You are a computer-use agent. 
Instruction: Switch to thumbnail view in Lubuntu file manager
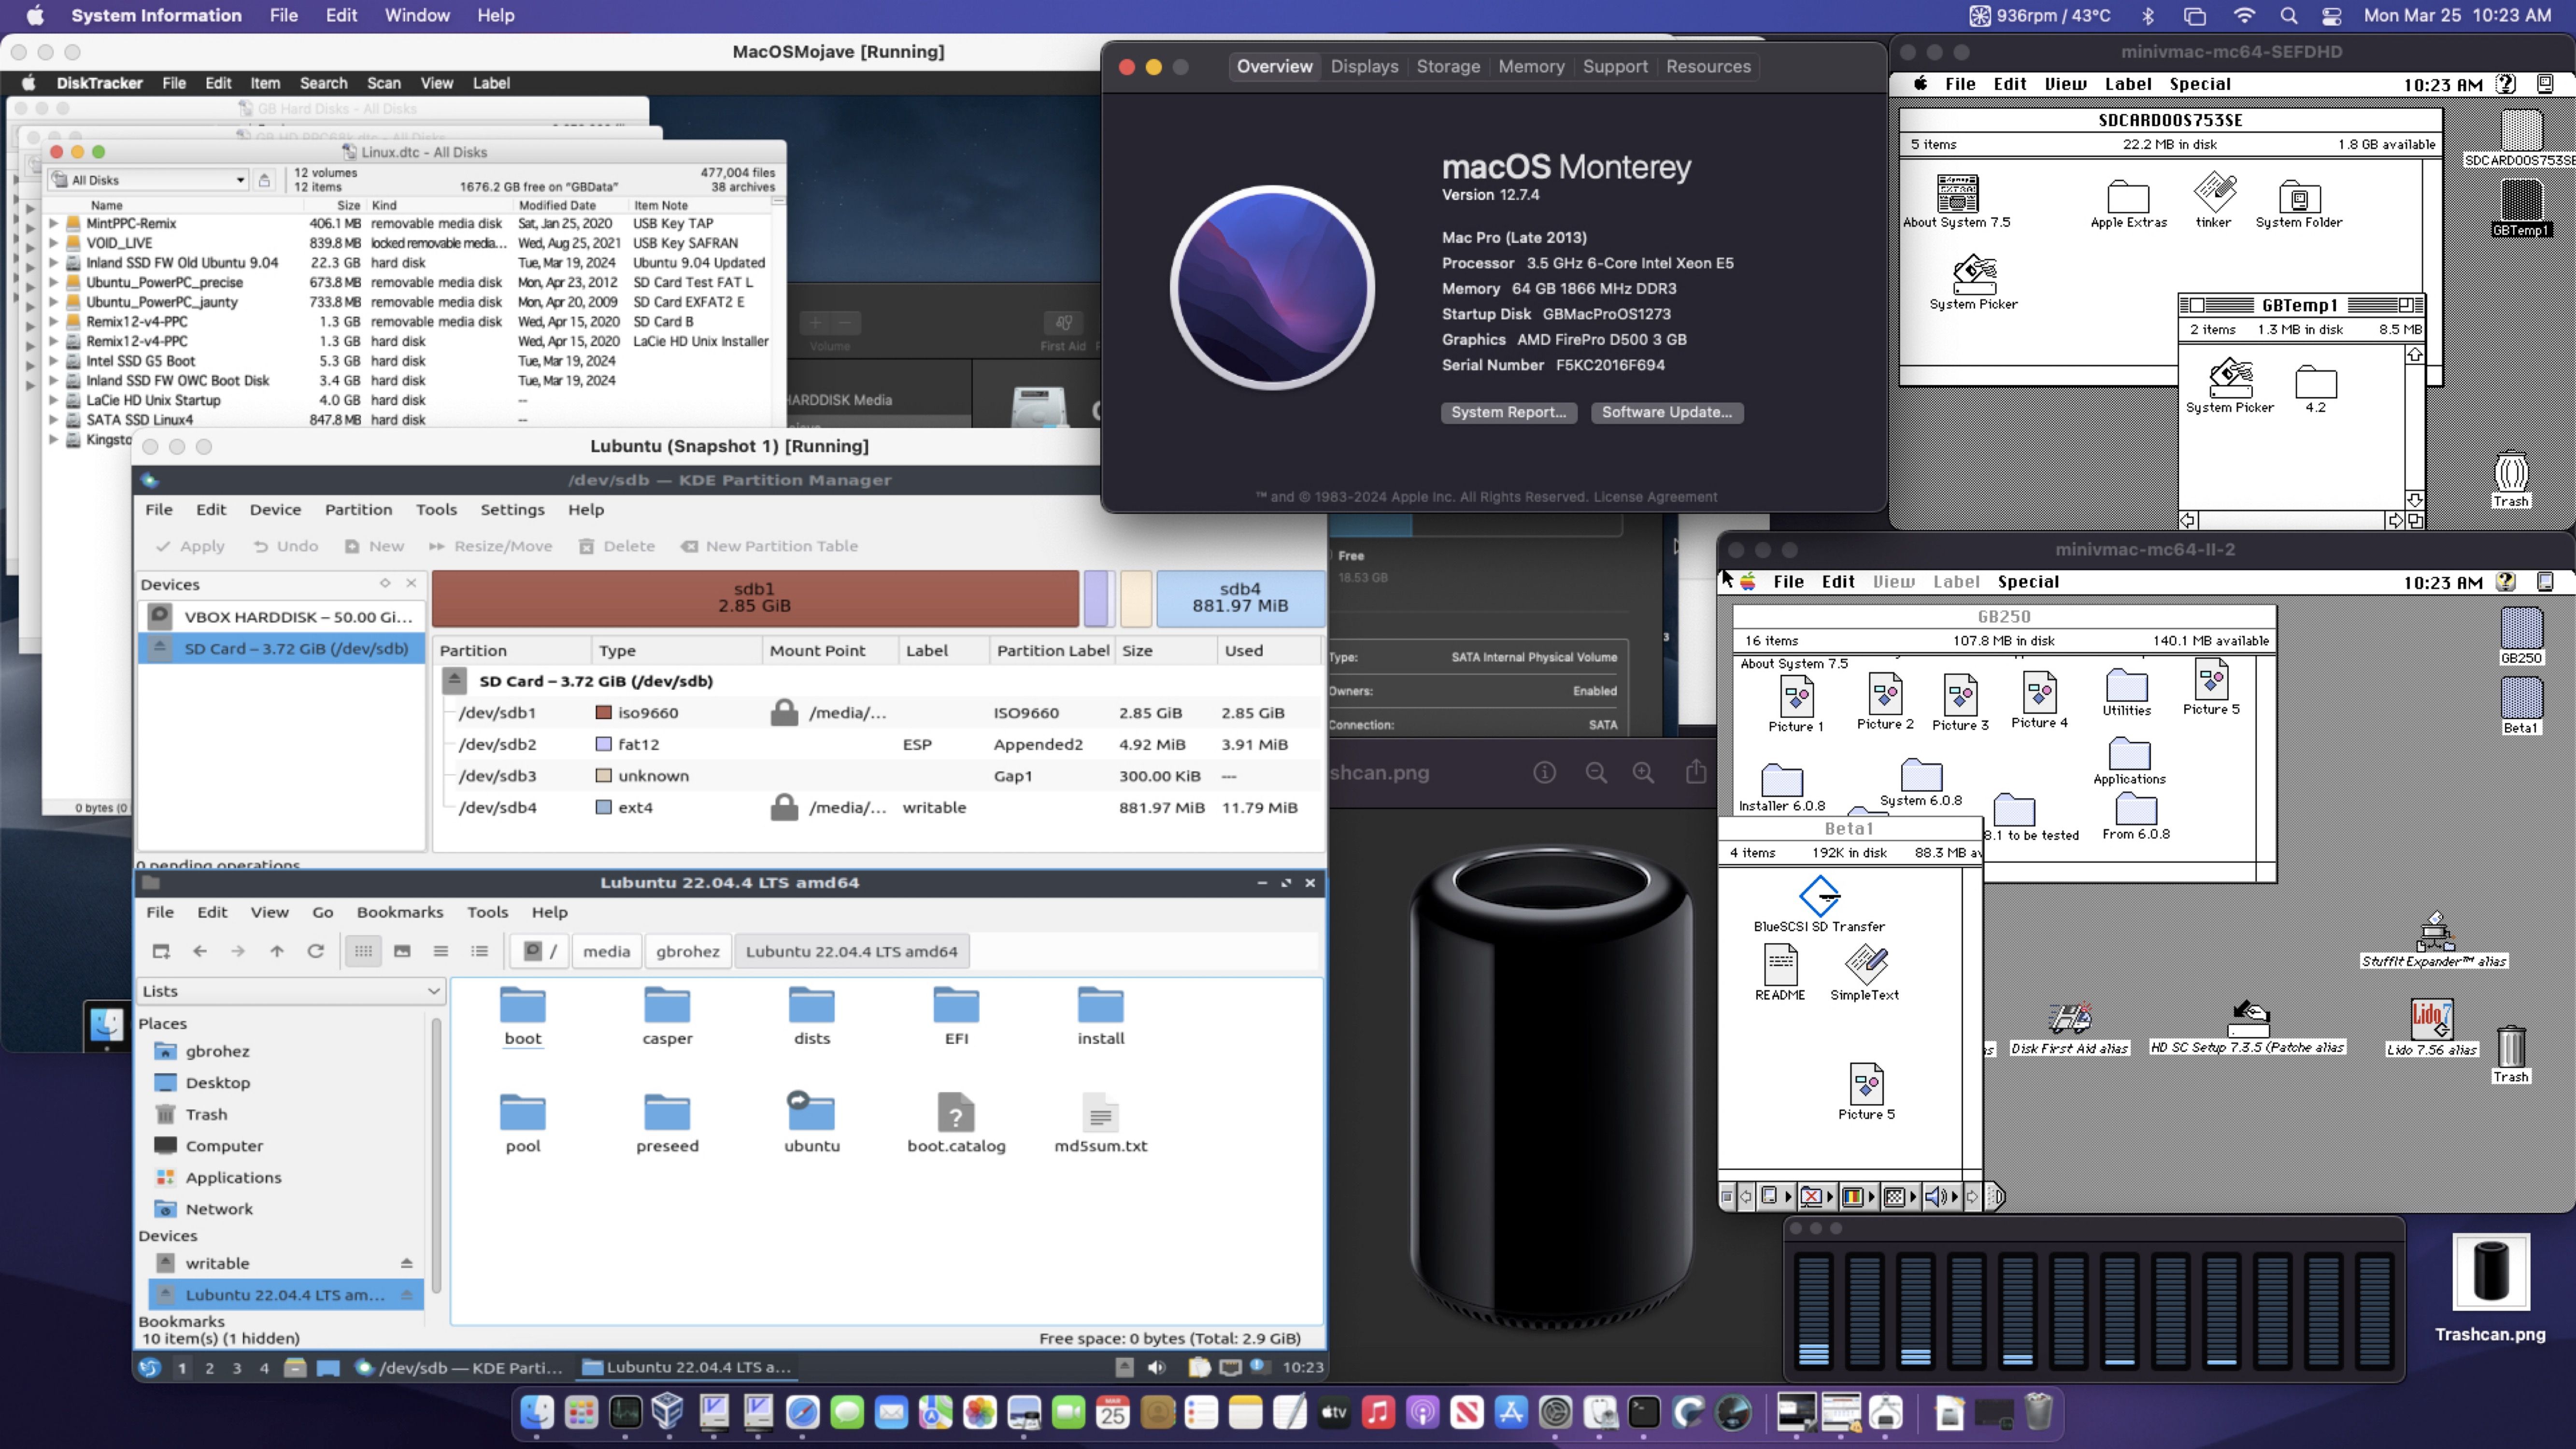coord(402,951)
